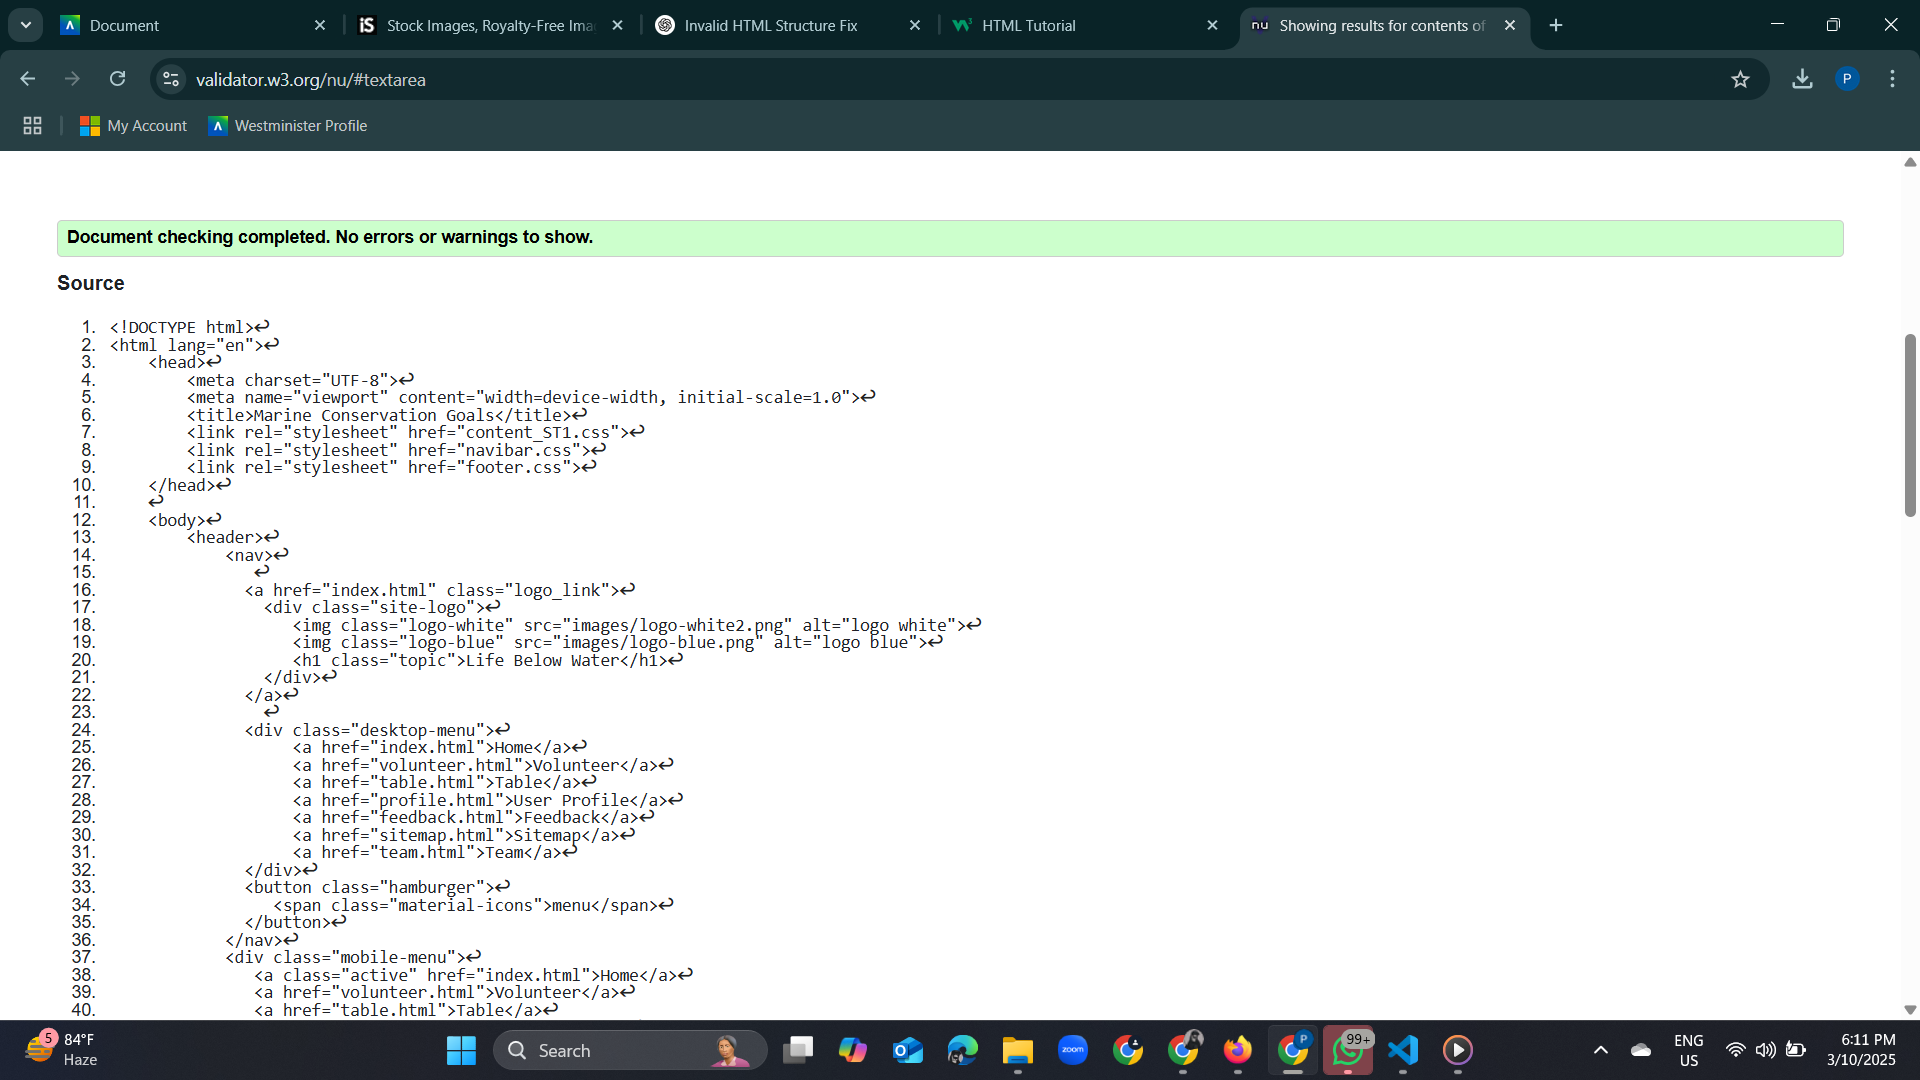The height and width of the screenshot is (1080, 1920).
Task: Reload the validator page
Action: pos(117,79)
